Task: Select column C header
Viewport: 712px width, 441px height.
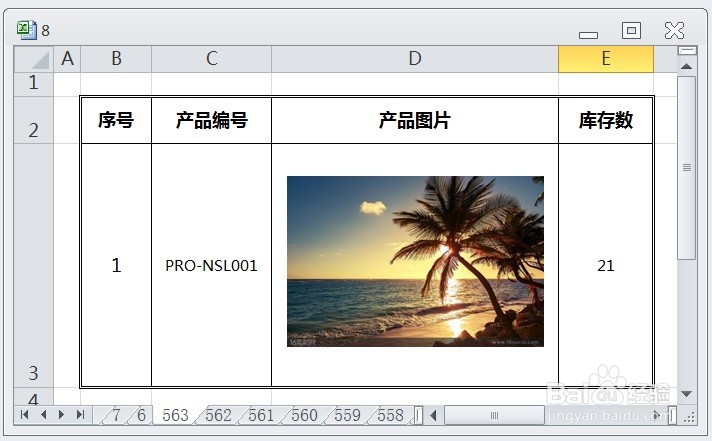Action: (212, 59)
